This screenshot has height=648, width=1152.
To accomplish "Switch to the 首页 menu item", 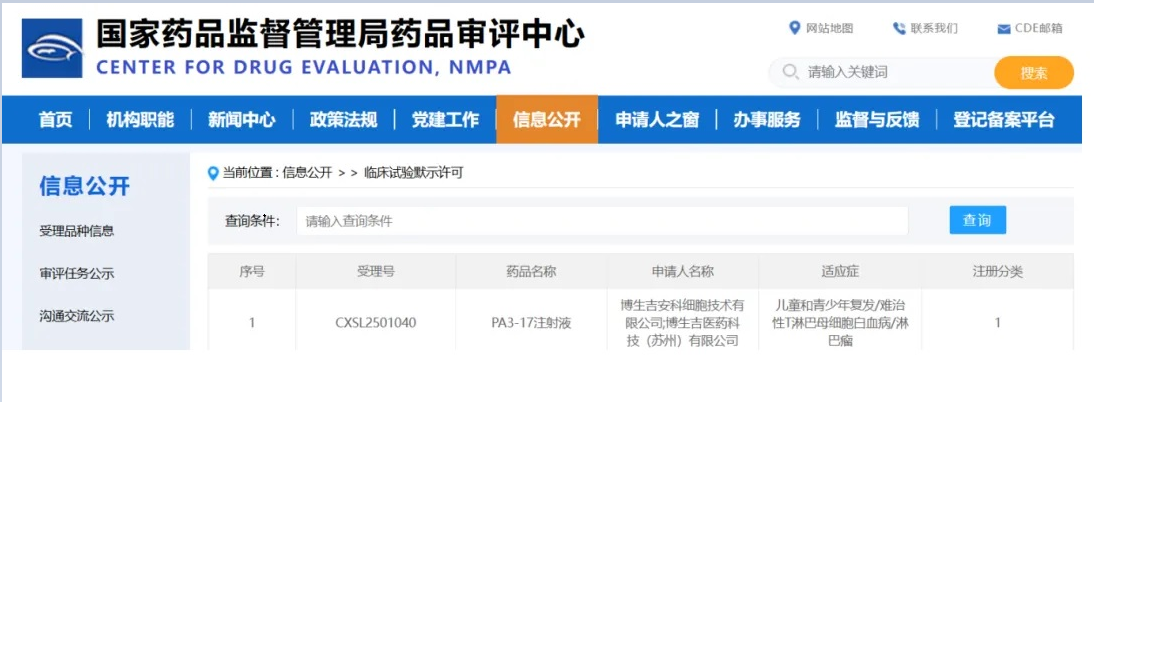I will click(55, 119).
